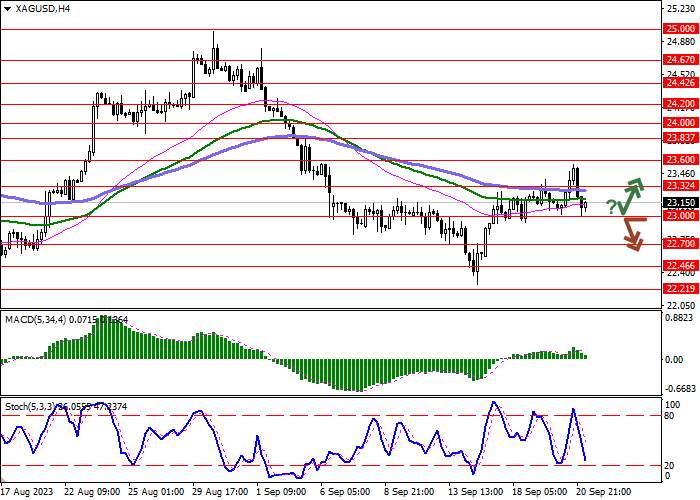Select the 23.837 price level label
The width and height of the screenshot is (700, 500).
(681, 138)
